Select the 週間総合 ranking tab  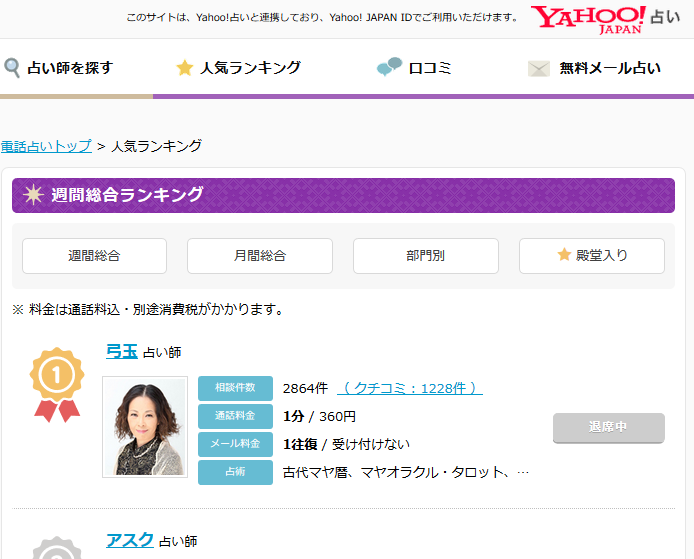[x=94, y=256]
